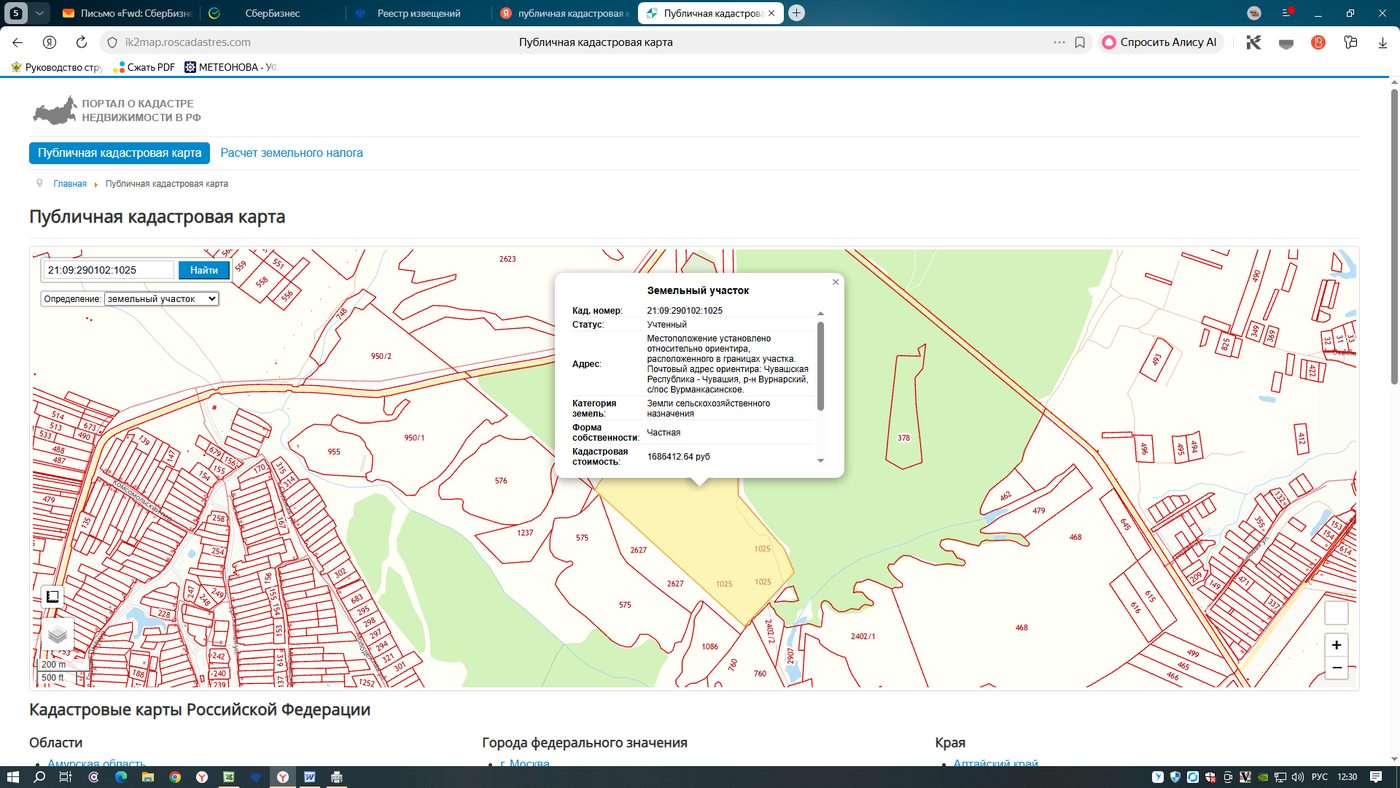Click the browser reload page icon
This screenshot has height=788, width=1400.
(x=82, y=42)
